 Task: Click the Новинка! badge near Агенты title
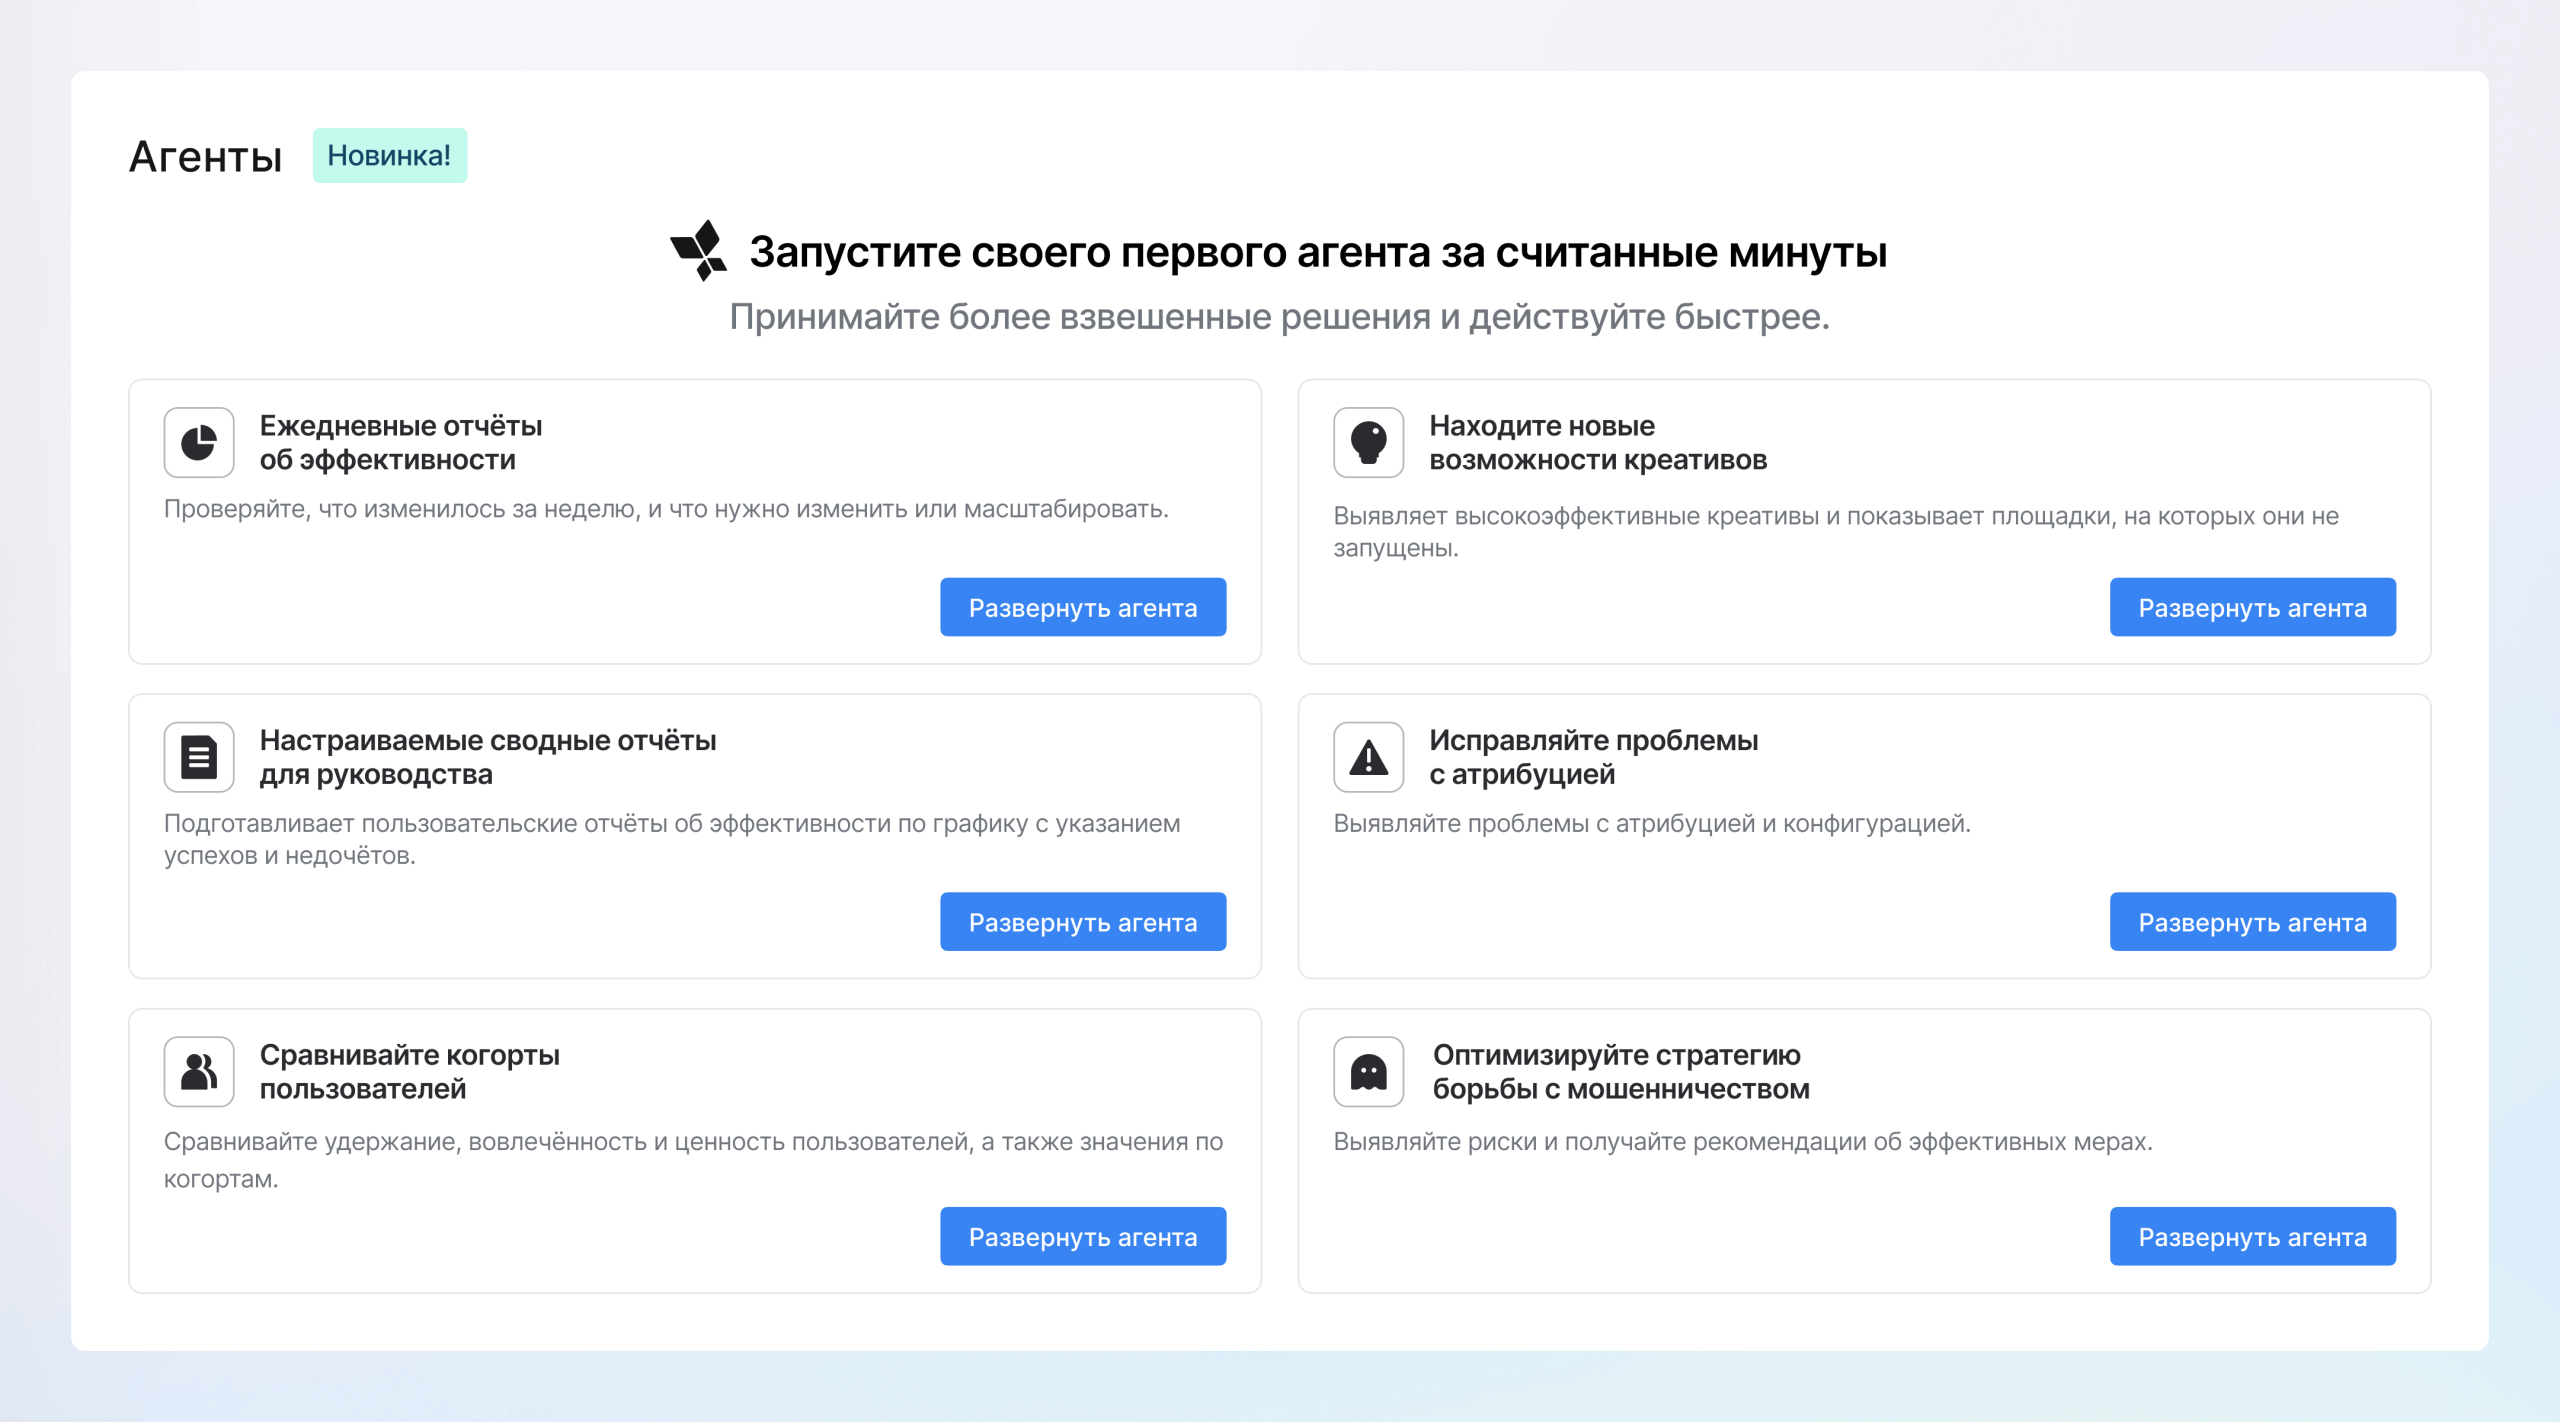(389, 155)
